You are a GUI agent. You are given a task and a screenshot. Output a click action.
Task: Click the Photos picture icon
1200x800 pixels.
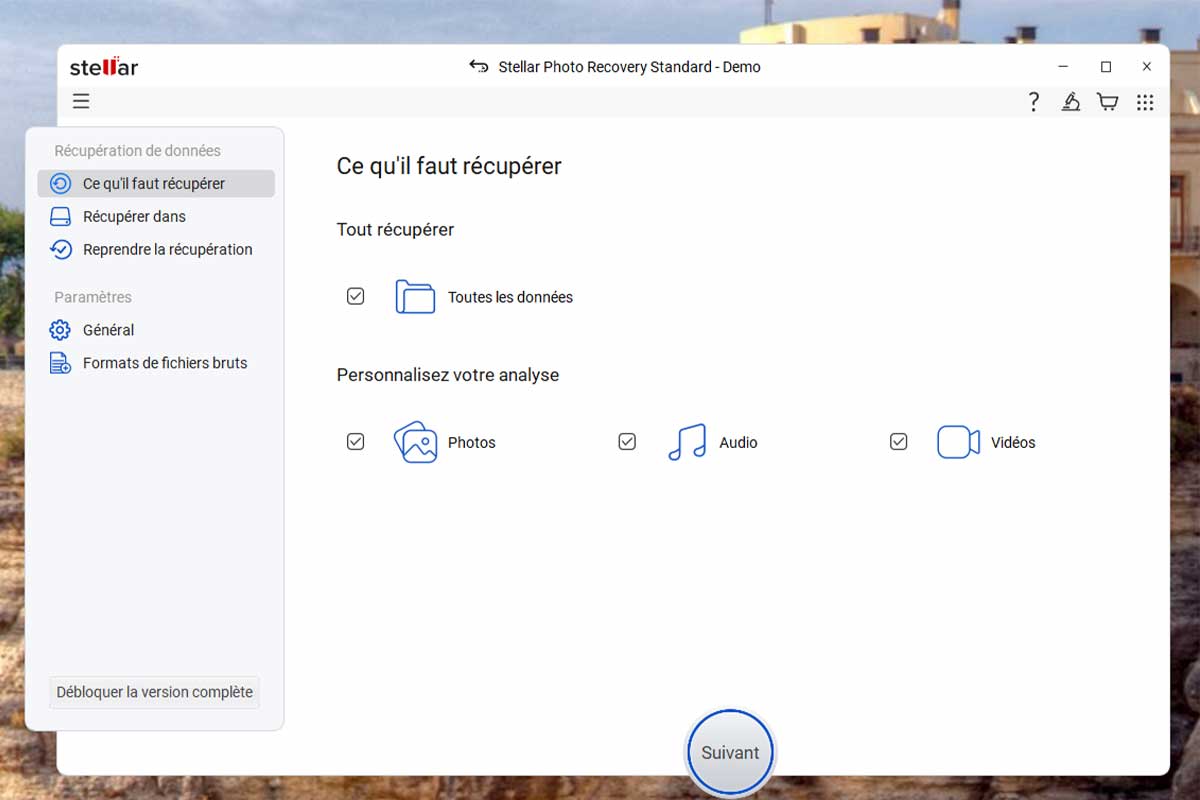(415, 442)
